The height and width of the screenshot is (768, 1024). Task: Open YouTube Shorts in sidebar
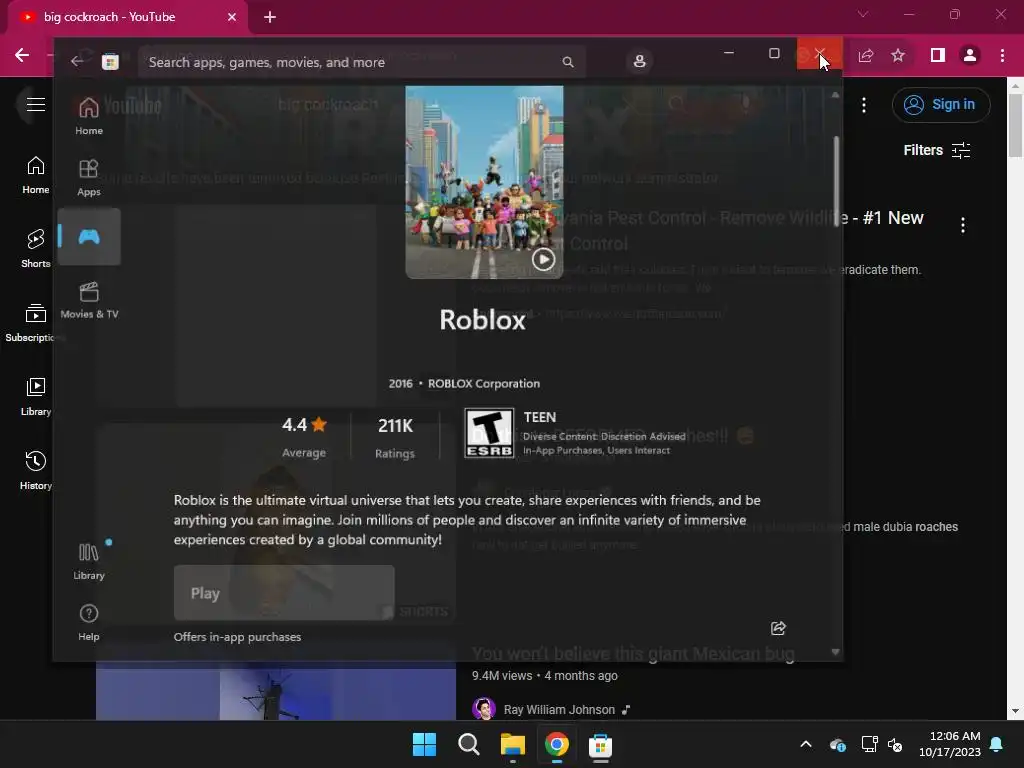pyautogui.click(x=36, y=249)
